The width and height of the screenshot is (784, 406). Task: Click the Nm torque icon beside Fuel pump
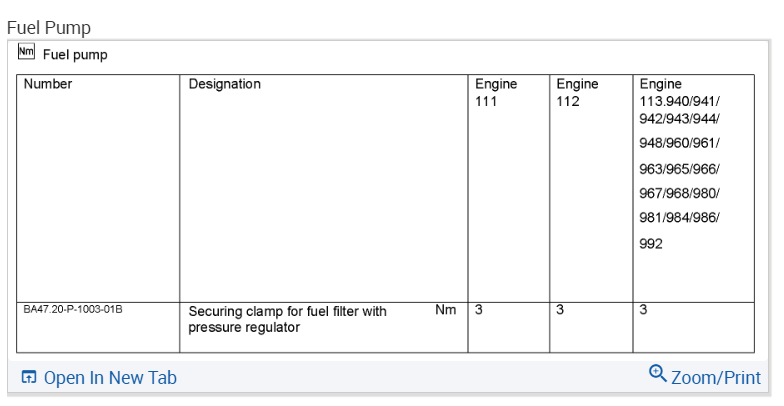pyautogui.click(x=26, y=53)
